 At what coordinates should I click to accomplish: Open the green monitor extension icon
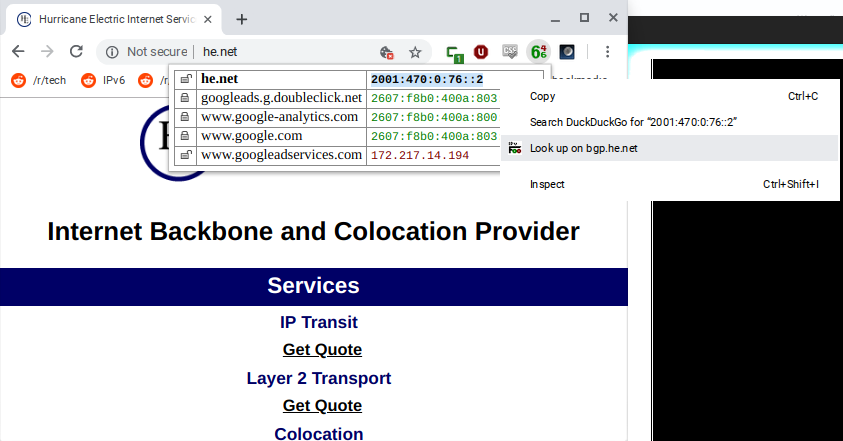pyautogui.click(x=455, y=53)
